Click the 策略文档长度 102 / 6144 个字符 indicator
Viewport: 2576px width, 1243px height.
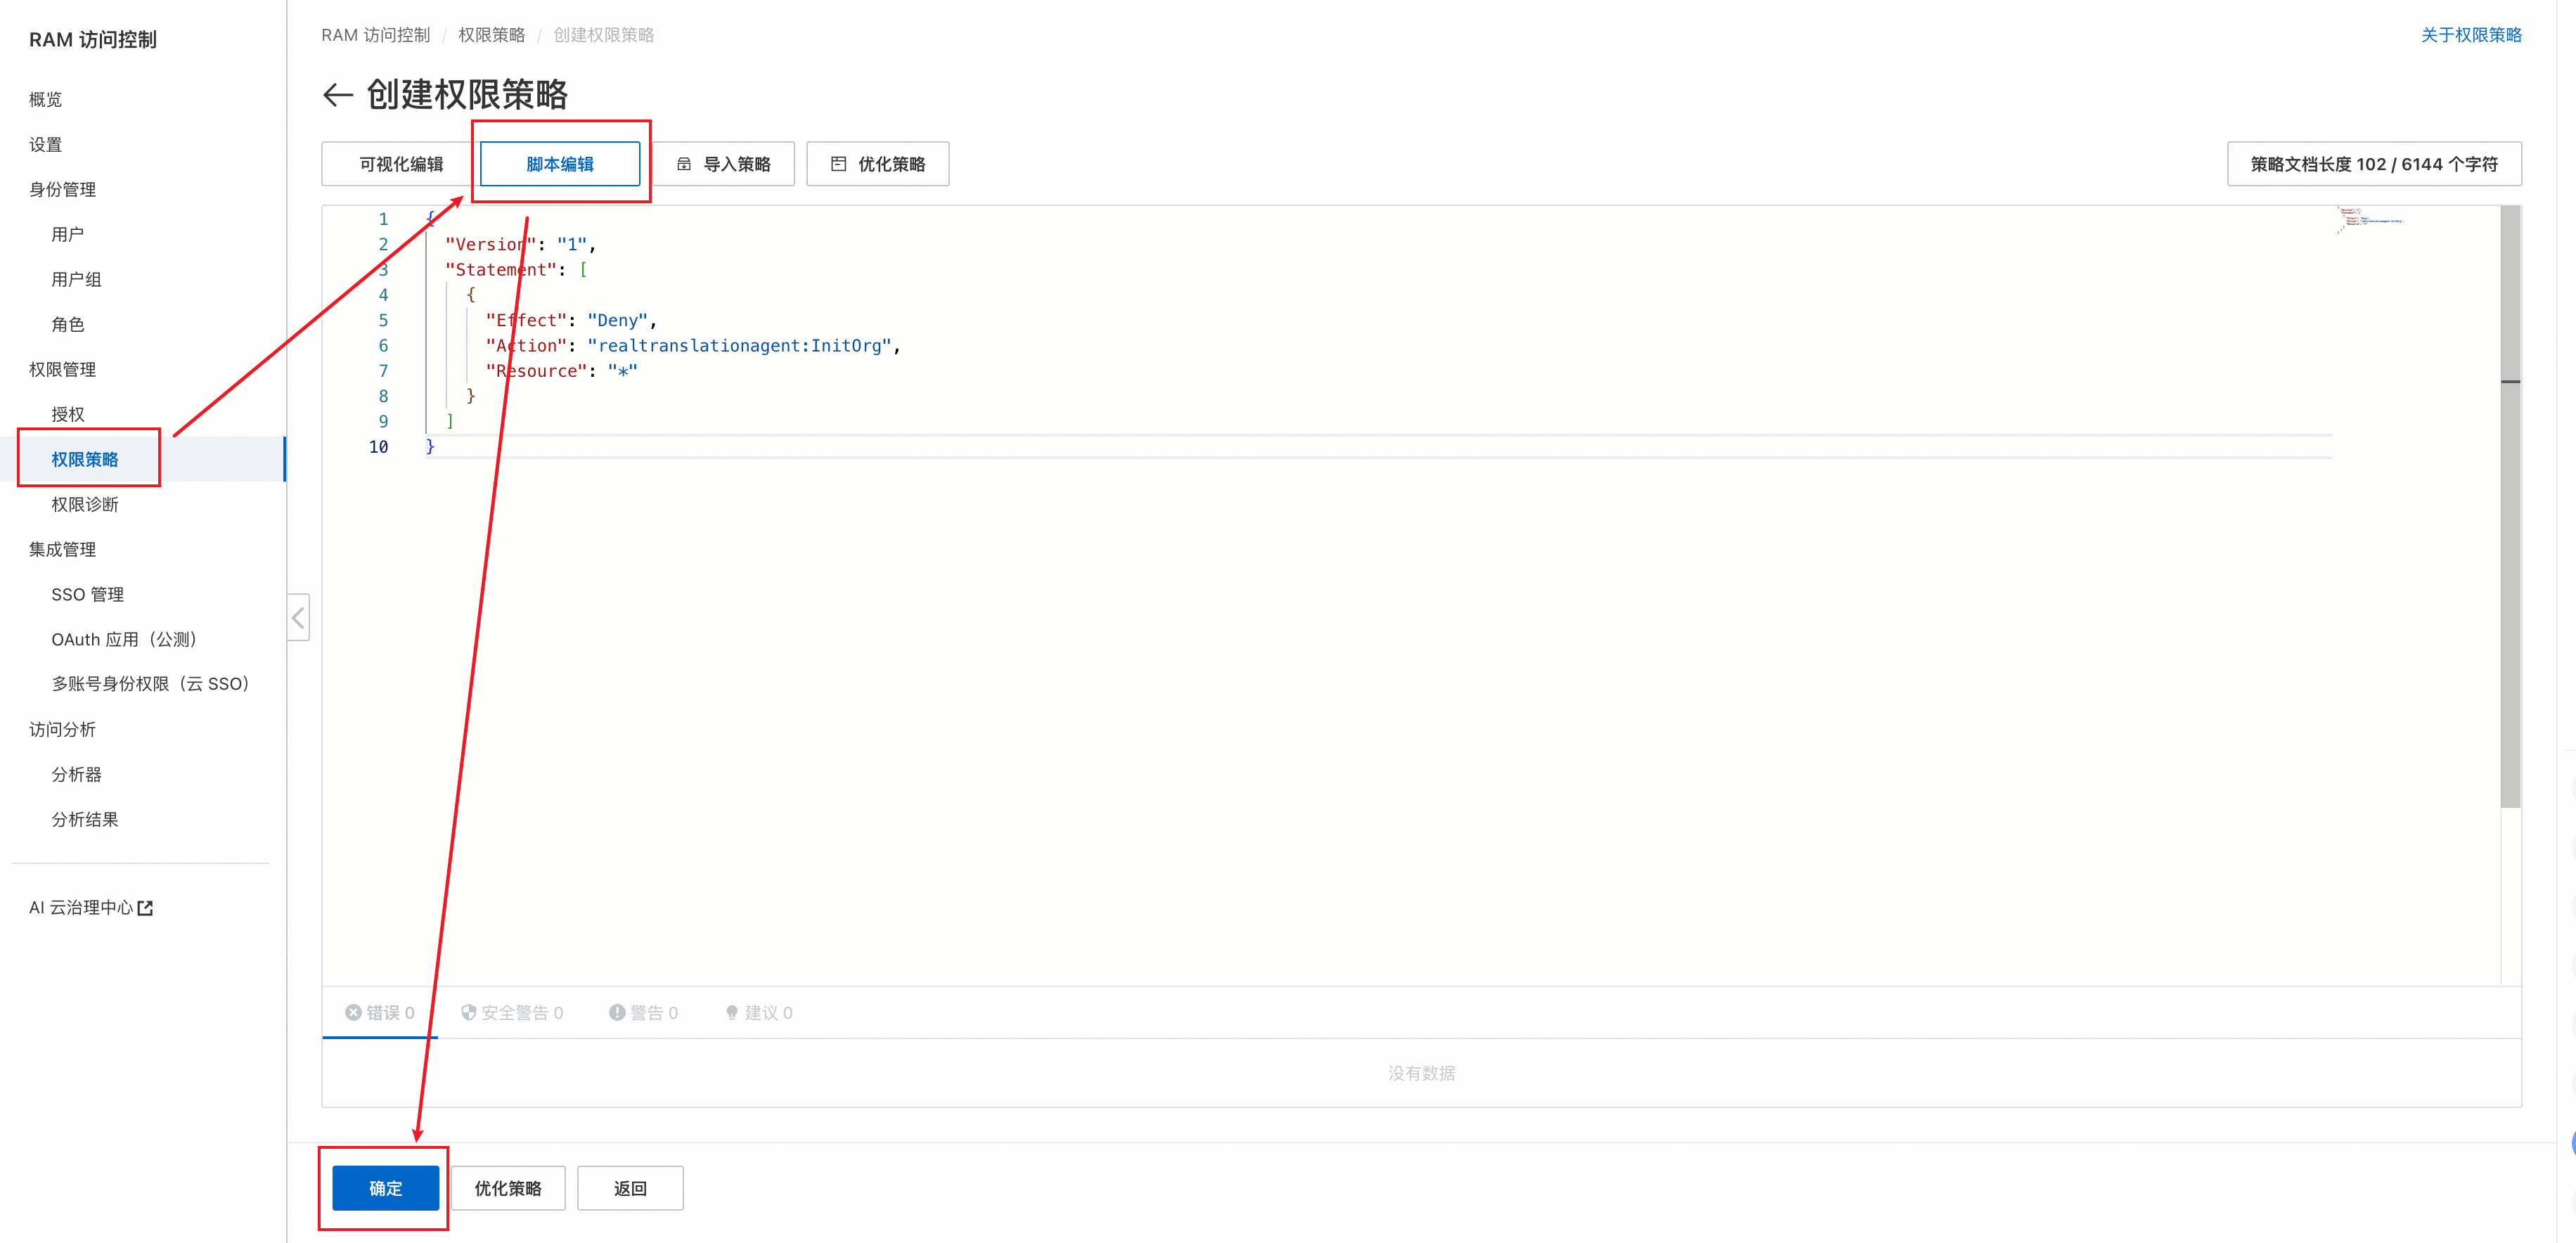point(2374,164)
